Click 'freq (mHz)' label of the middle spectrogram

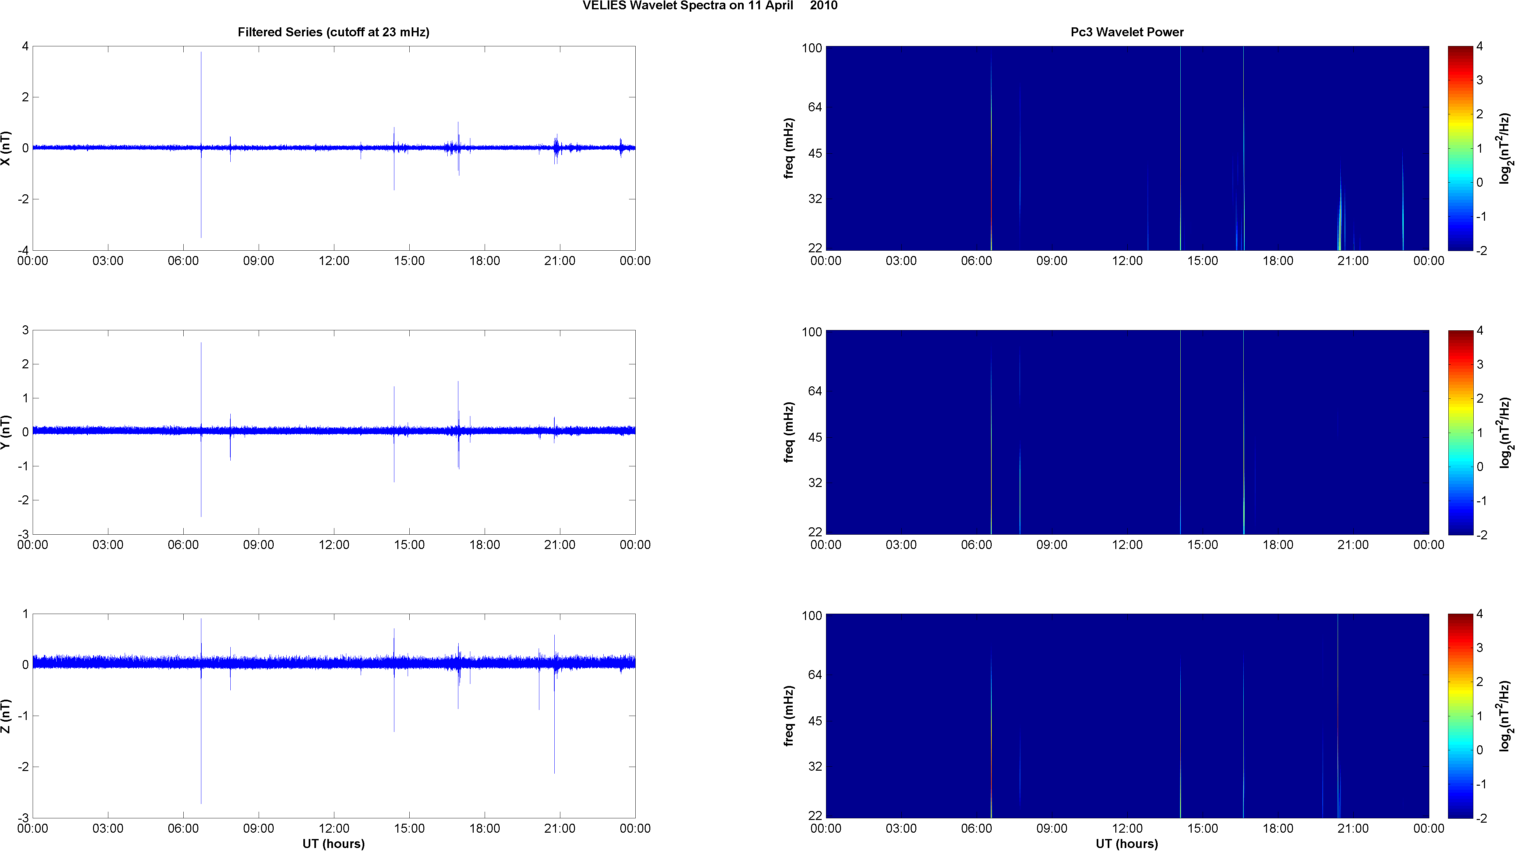click(x=789, y=432)
